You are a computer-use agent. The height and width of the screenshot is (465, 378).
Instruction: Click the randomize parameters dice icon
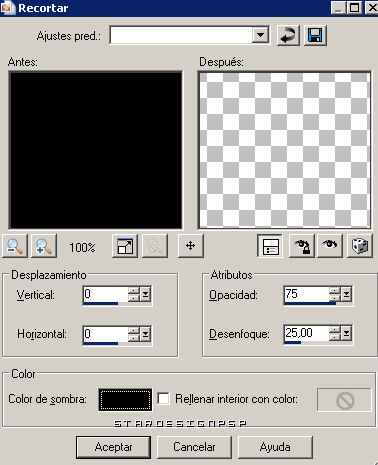pyautogui.click(x=360, y=246)
